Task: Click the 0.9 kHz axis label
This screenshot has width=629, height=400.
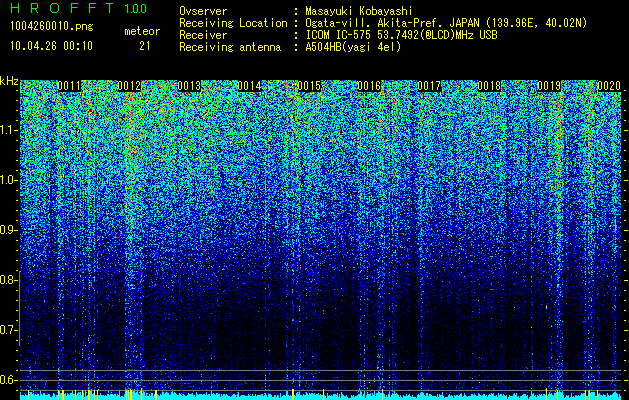Action: pyautogui.click(x=8, y=230)
